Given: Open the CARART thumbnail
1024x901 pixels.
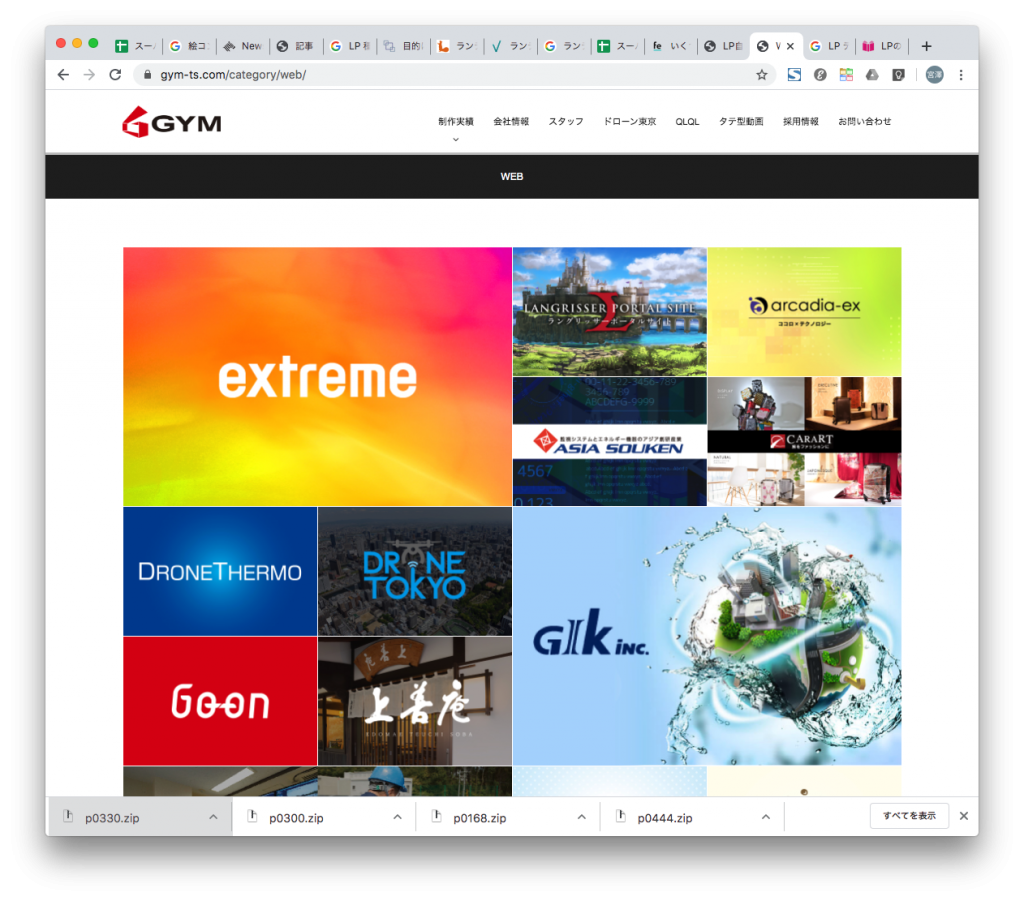Looking at the screenshot, I should click(x=805, y=441).
